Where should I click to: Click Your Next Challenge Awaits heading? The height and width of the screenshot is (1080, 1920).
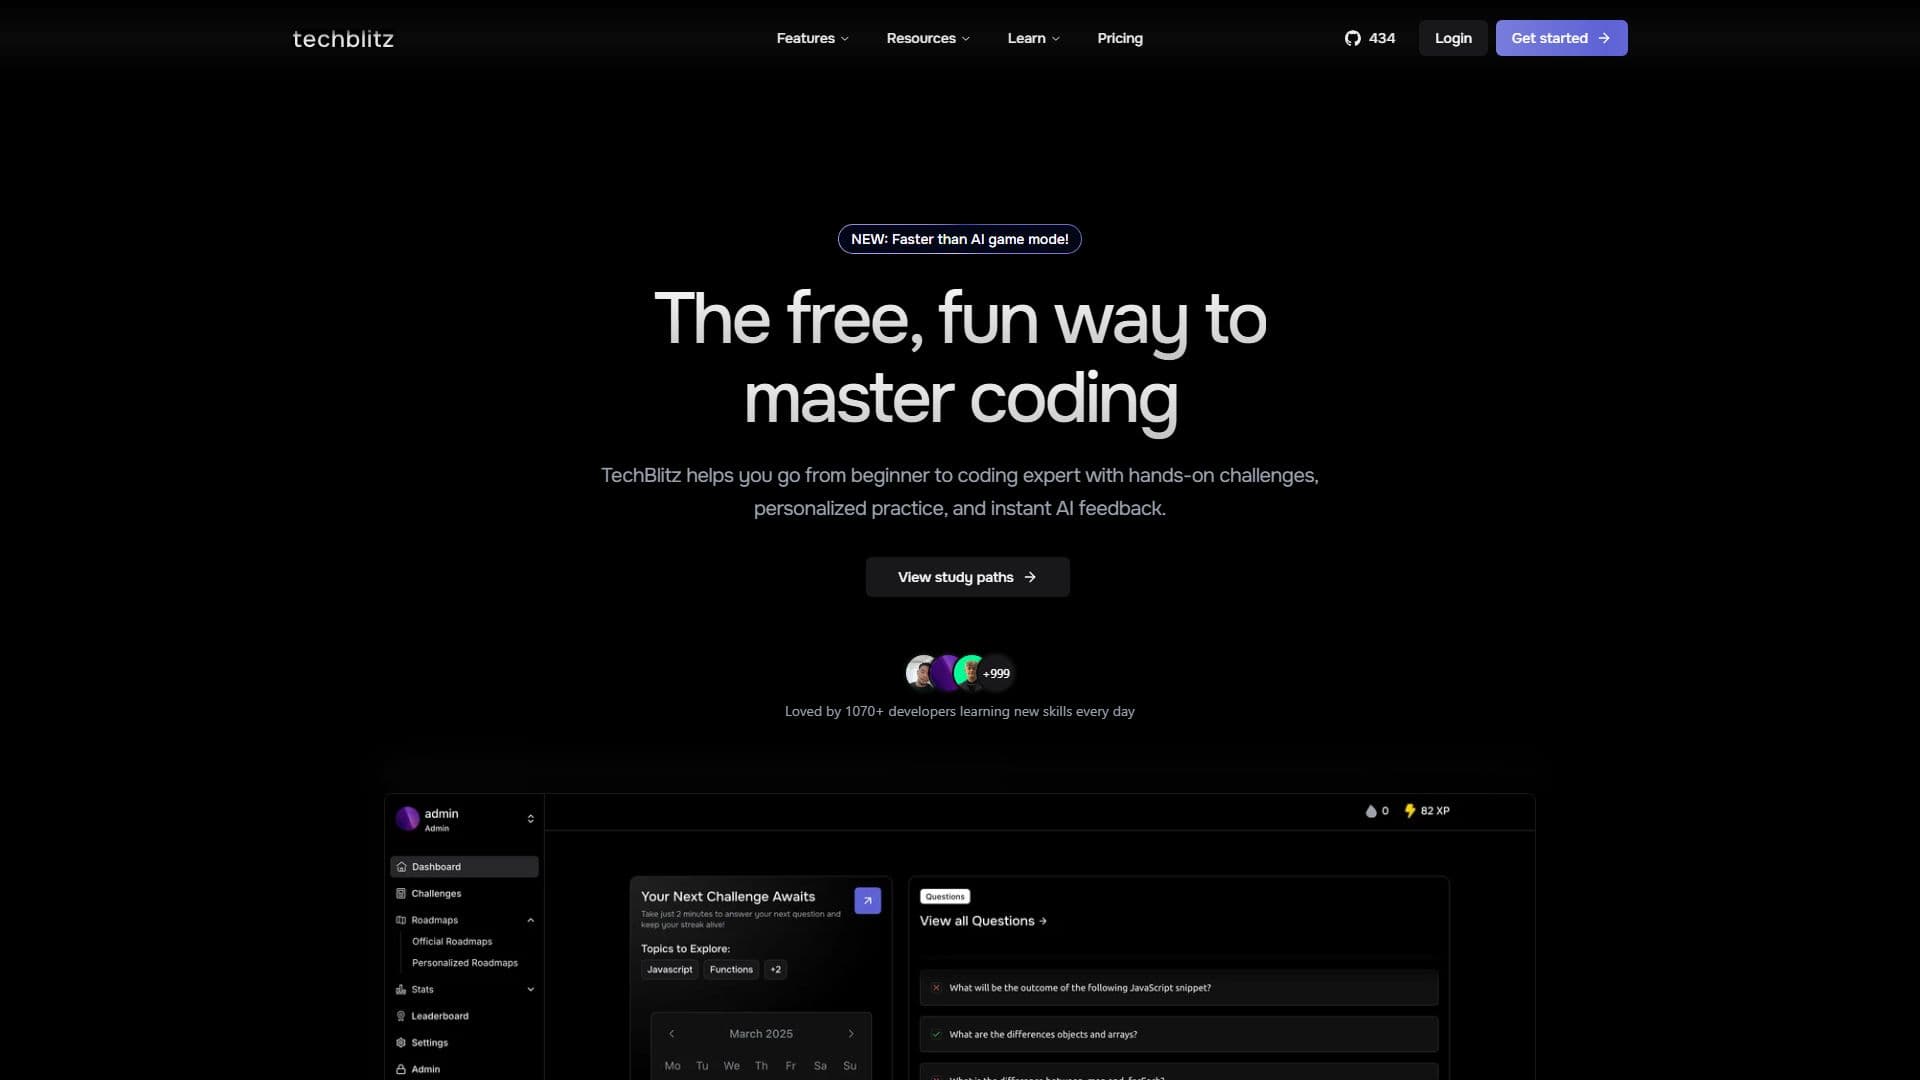point(728,897)
